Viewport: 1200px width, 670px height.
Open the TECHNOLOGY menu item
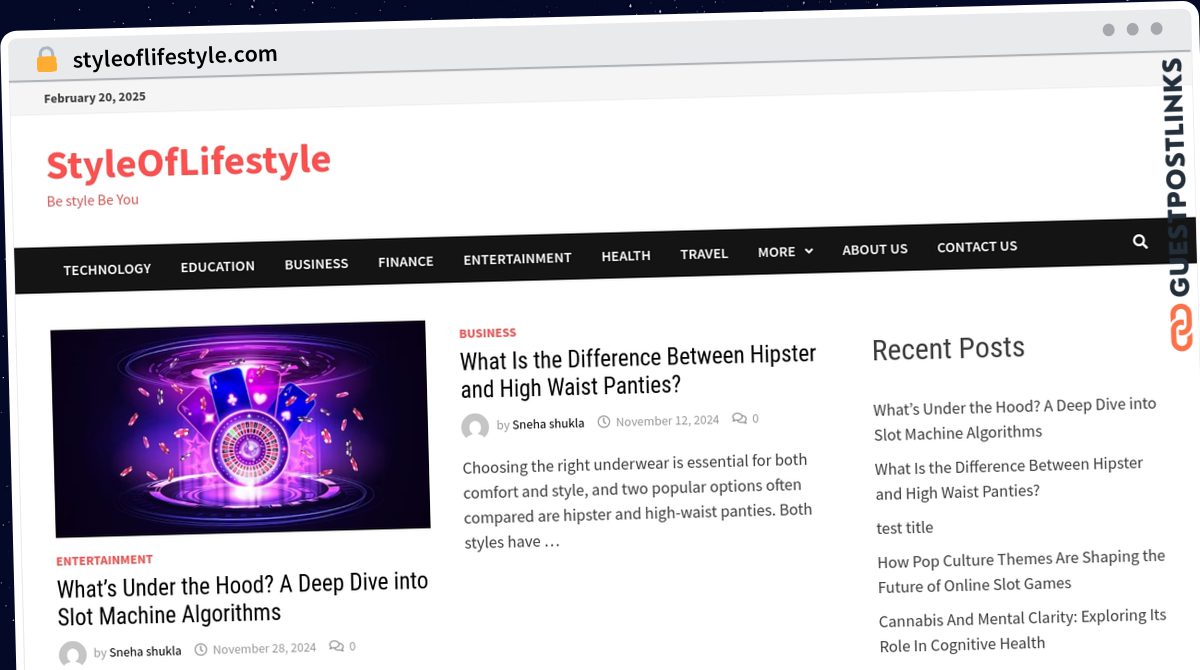(x=107, y=269)
